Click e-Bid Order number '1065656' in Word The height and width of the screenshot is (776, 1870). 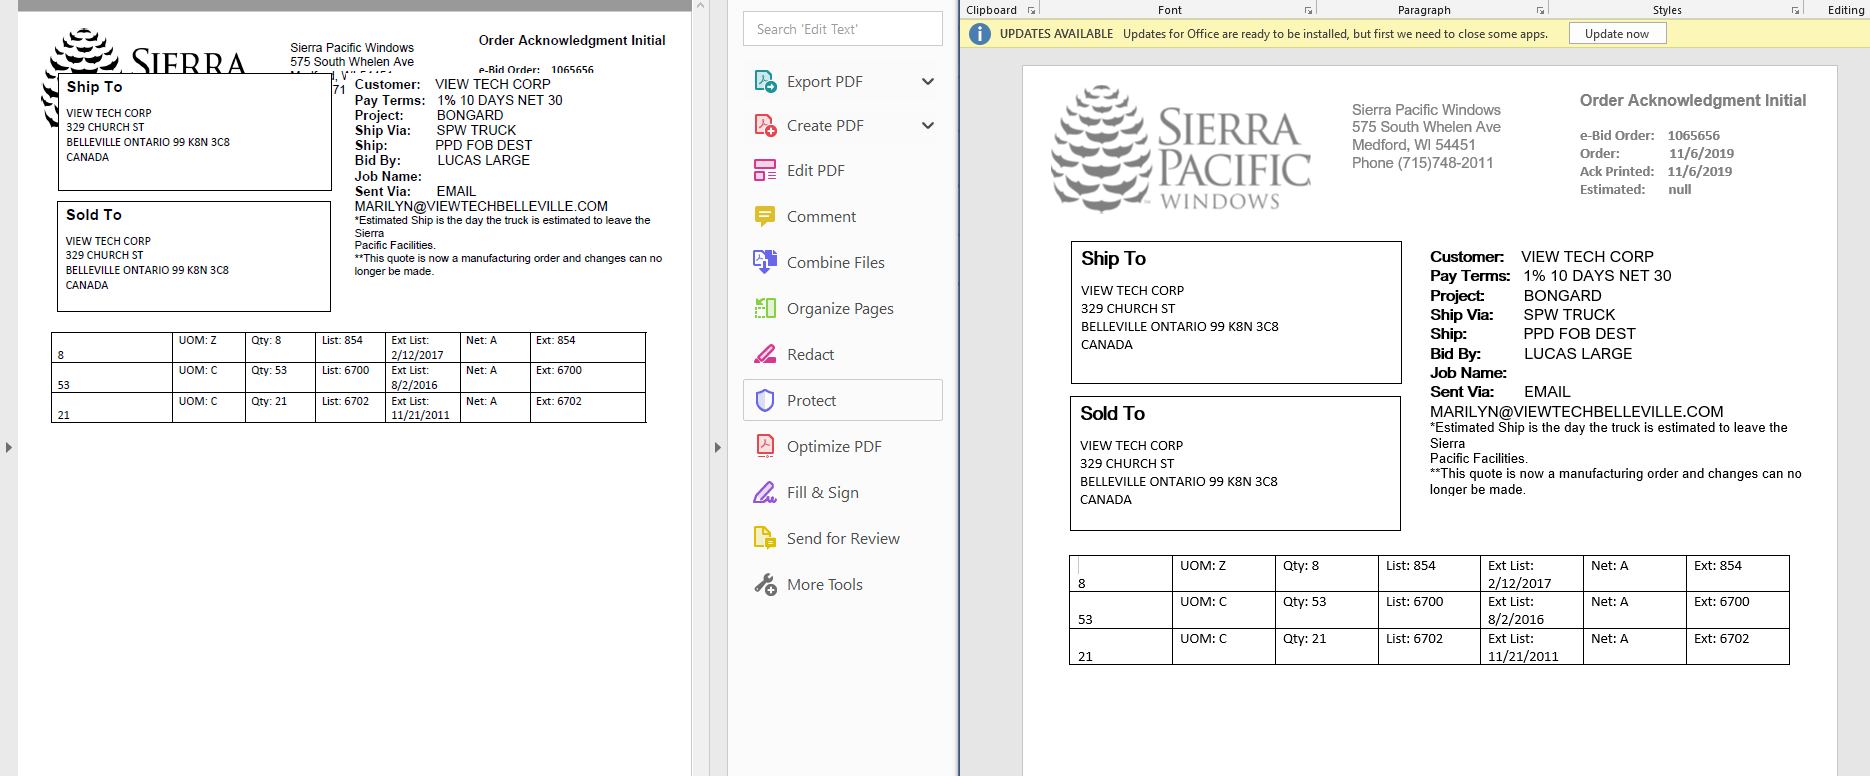pos(1694,135)
